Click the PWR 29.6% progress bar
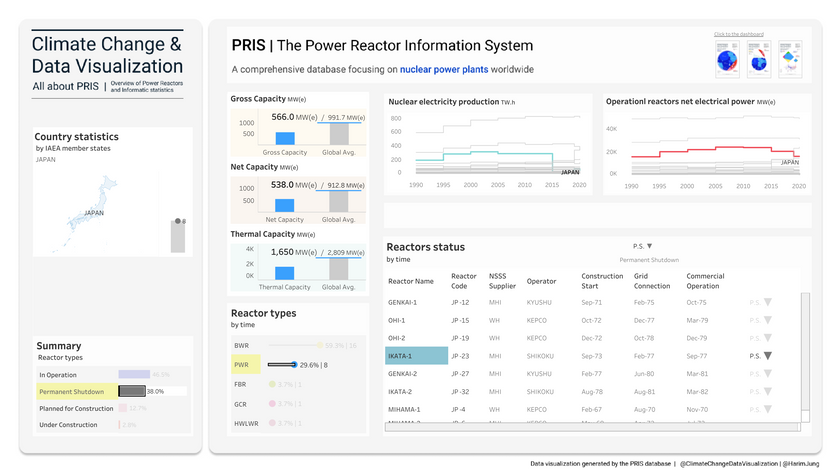This screenshot has width=840, height=472. pyautogui.click(x=281, y=365)
